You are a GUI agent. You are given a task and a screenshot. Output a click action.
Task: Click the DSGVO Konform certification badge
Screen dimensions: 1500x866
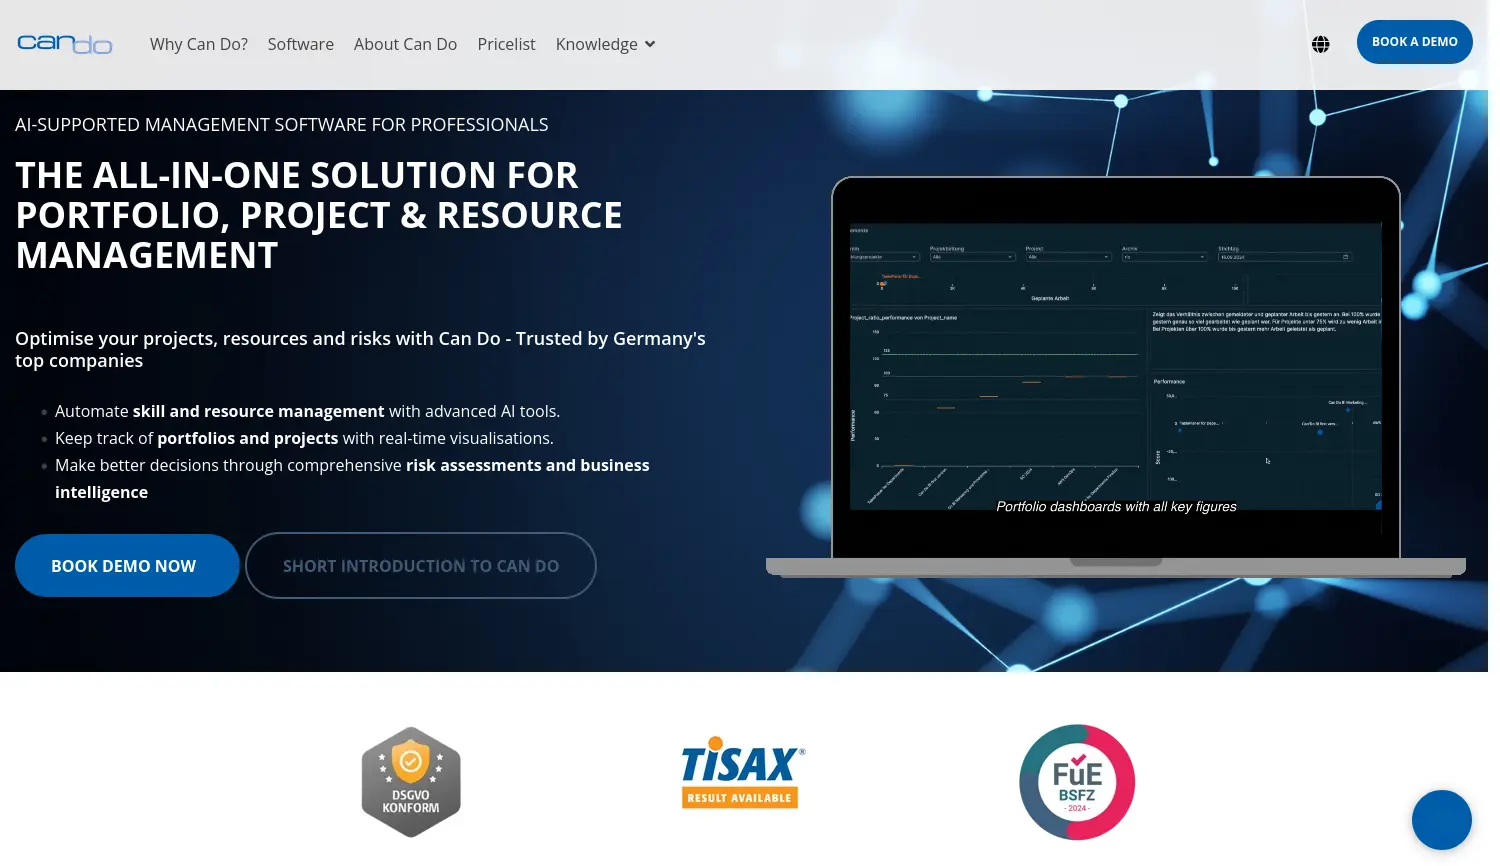click(x=411, y=781)
